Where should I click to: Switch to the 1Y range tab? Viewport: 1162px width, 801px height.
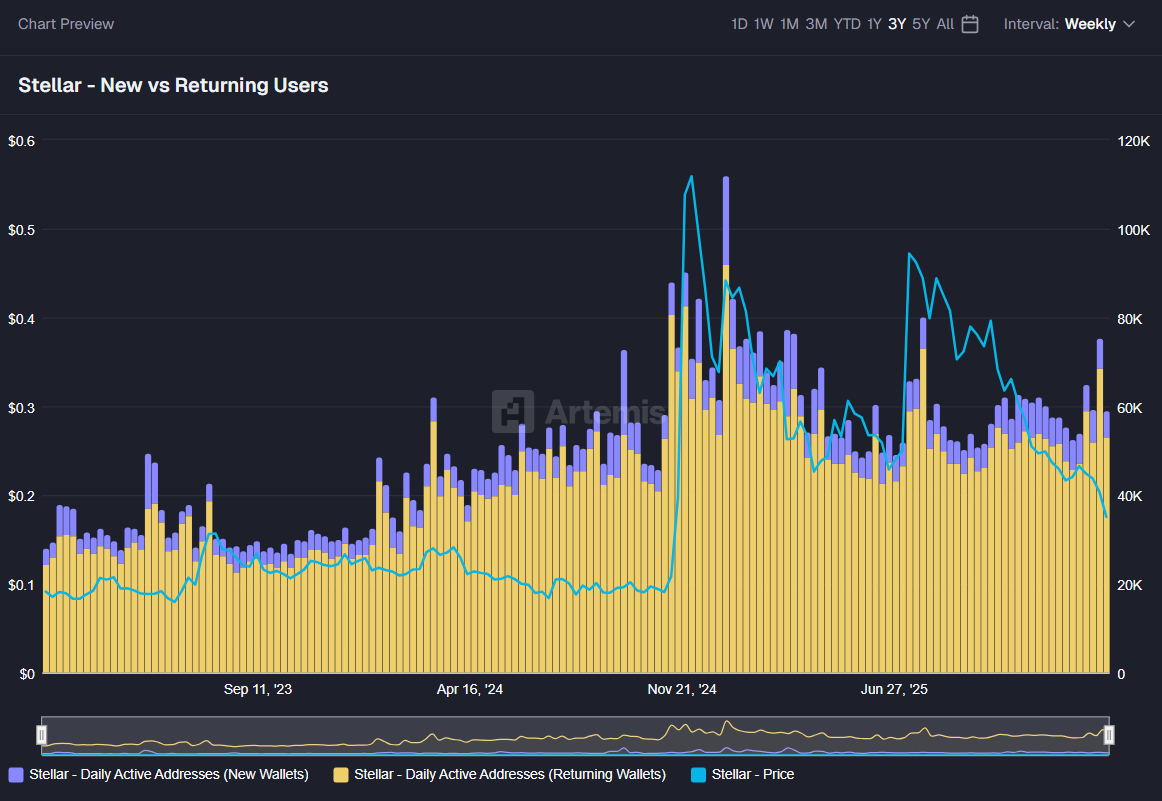[874, 23]
